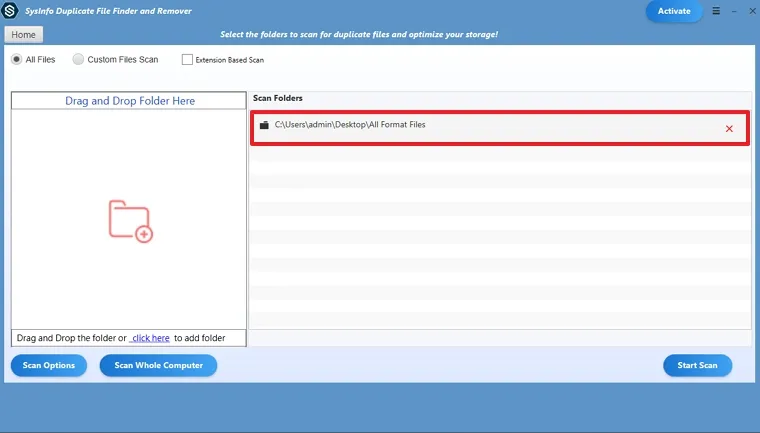Click the Start Scan button
Image resolution: width=760 pixels, height=433 pixels.
[697, 365]
